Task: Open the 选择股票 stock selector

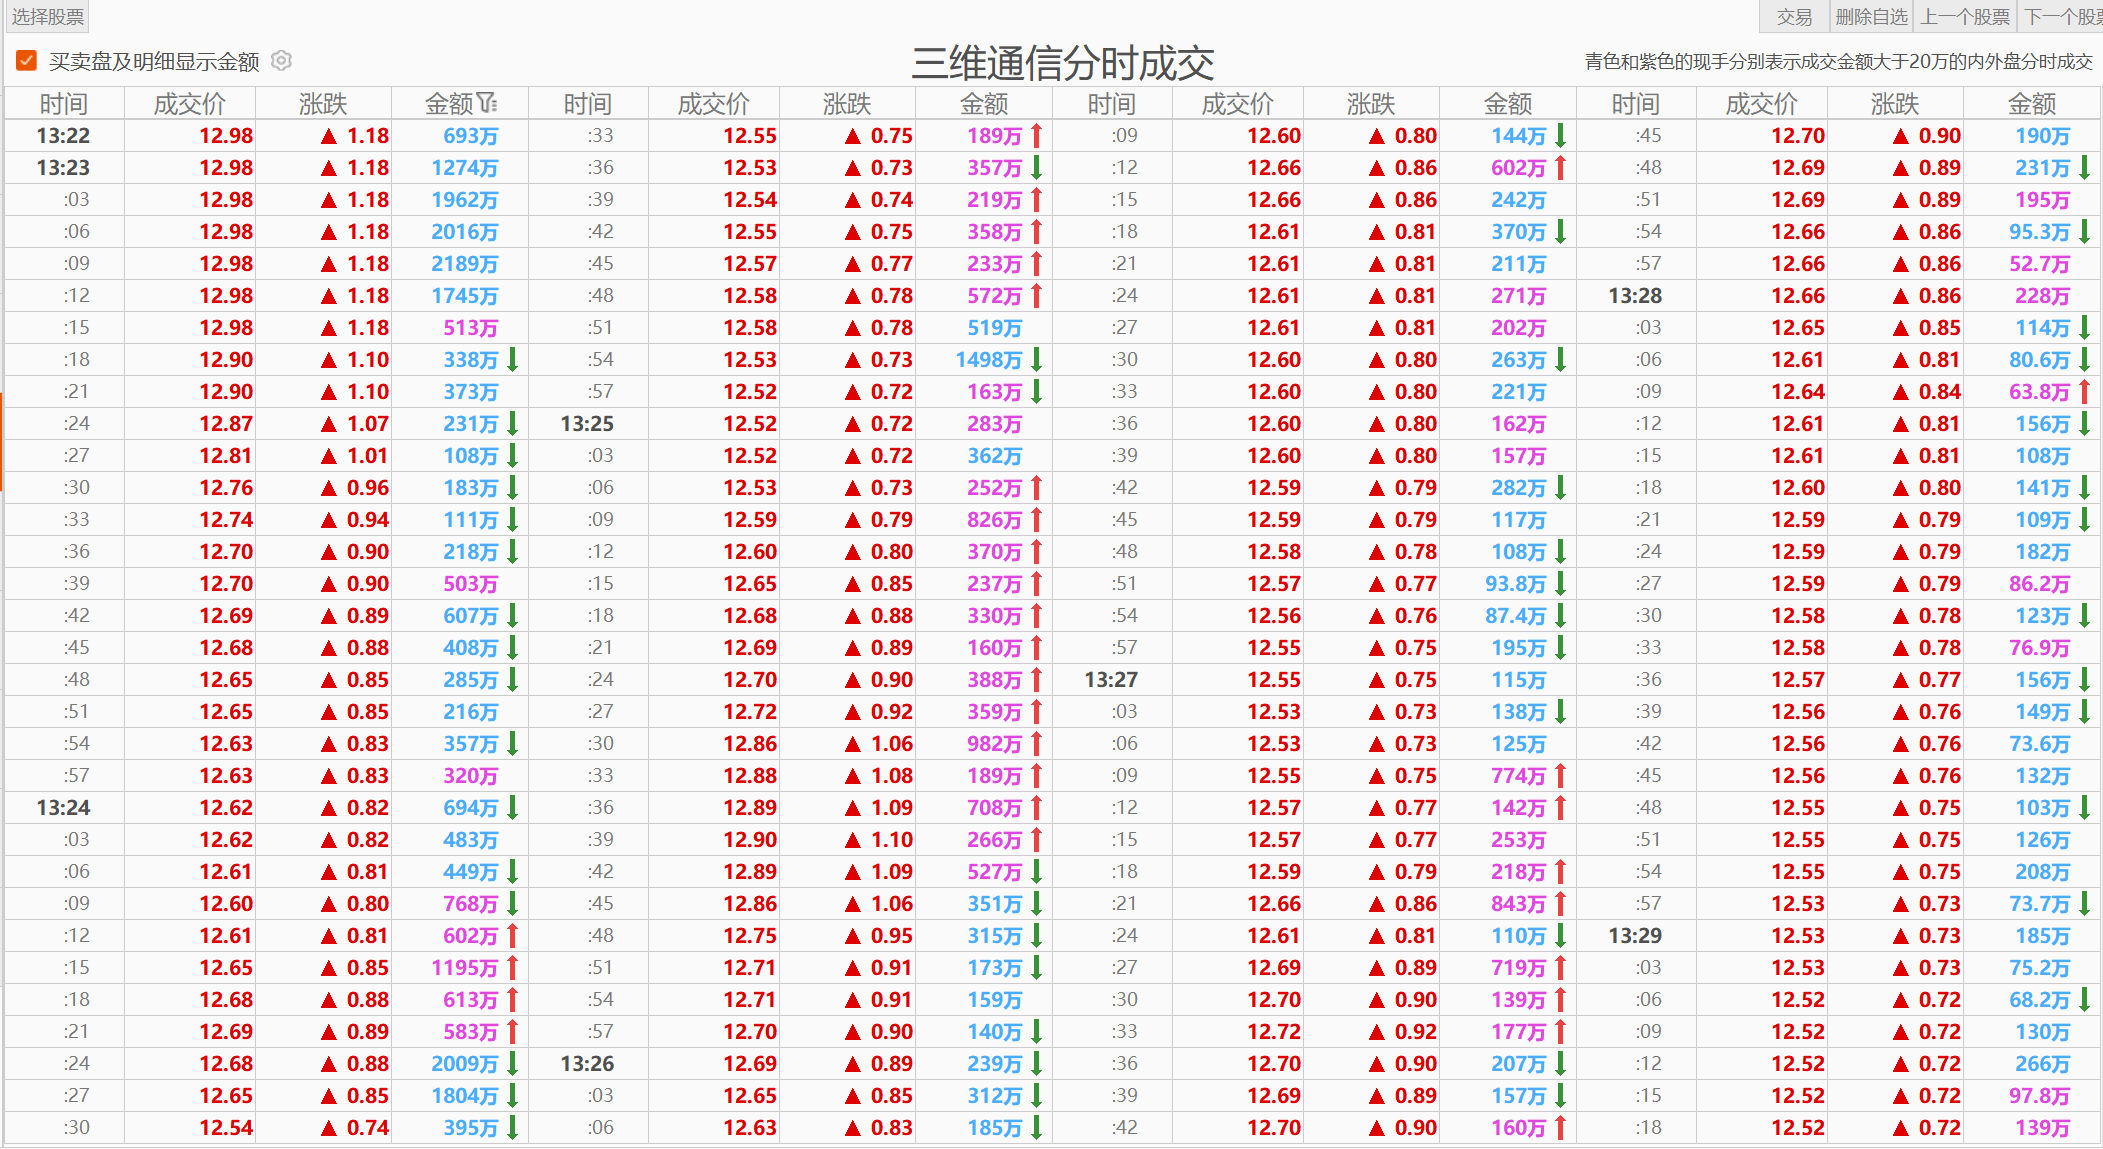Action: point(47,16)
